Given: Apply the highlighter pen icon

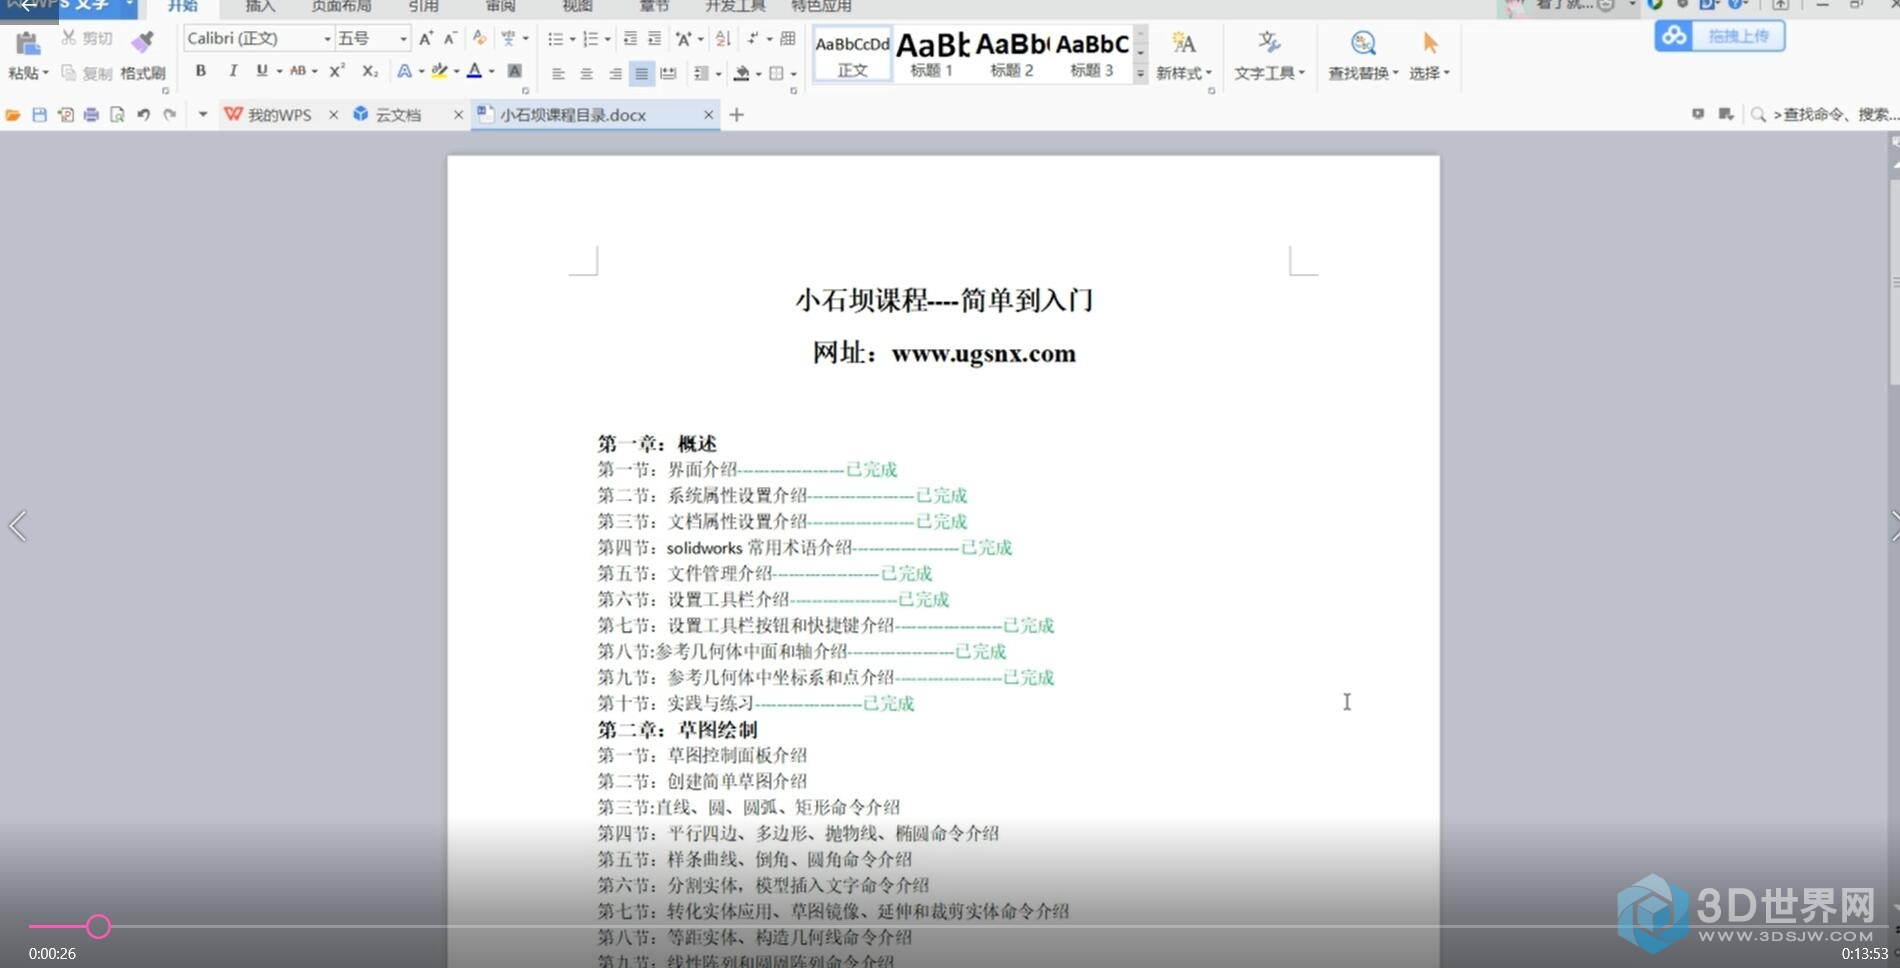Looking at the screenshot, I should point(438,71).
